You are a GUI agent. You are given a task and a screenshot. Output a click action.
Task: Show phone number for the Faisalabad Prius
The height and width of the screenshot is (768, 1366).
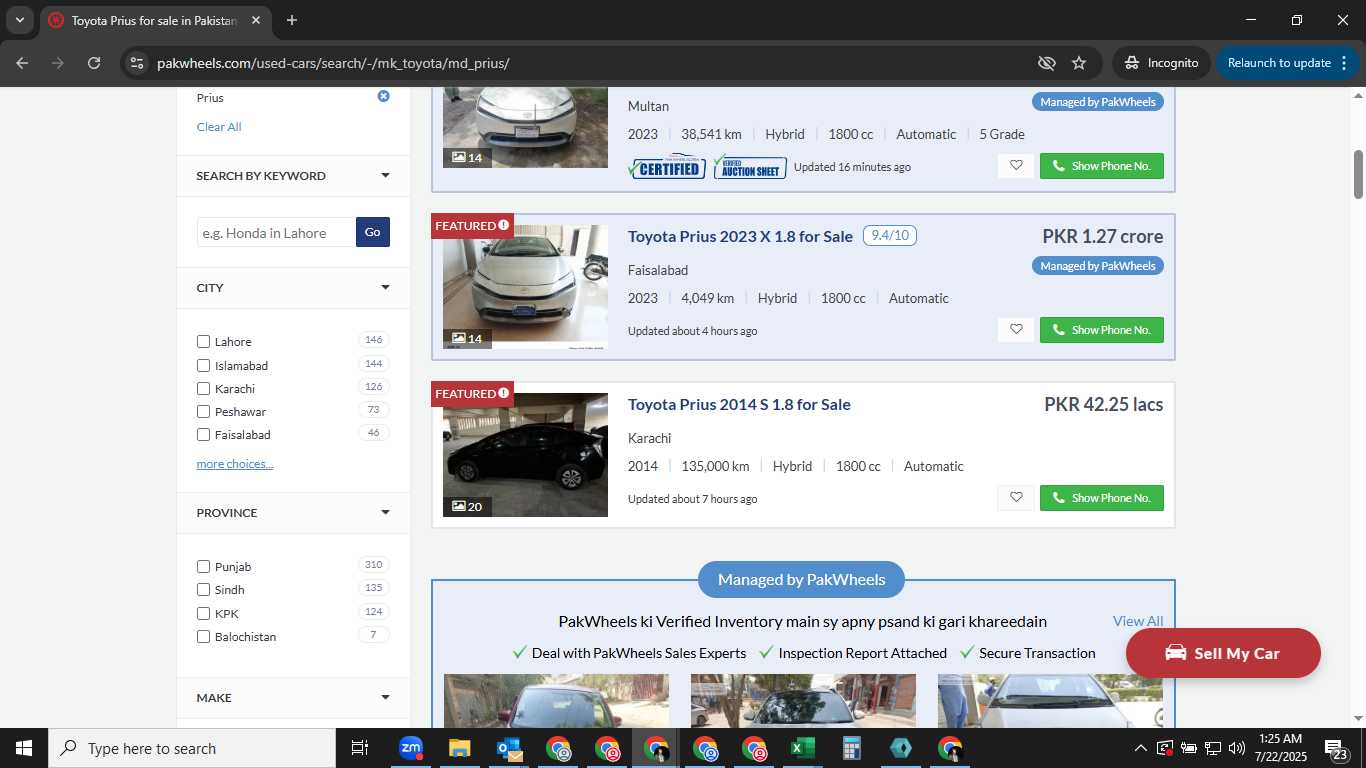[x=1101, y=330]
